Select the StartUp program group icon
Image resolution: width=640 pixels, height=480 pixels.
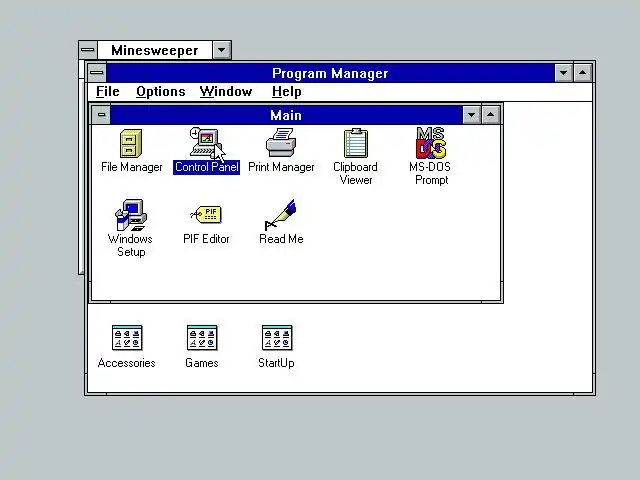coord(277,338)
